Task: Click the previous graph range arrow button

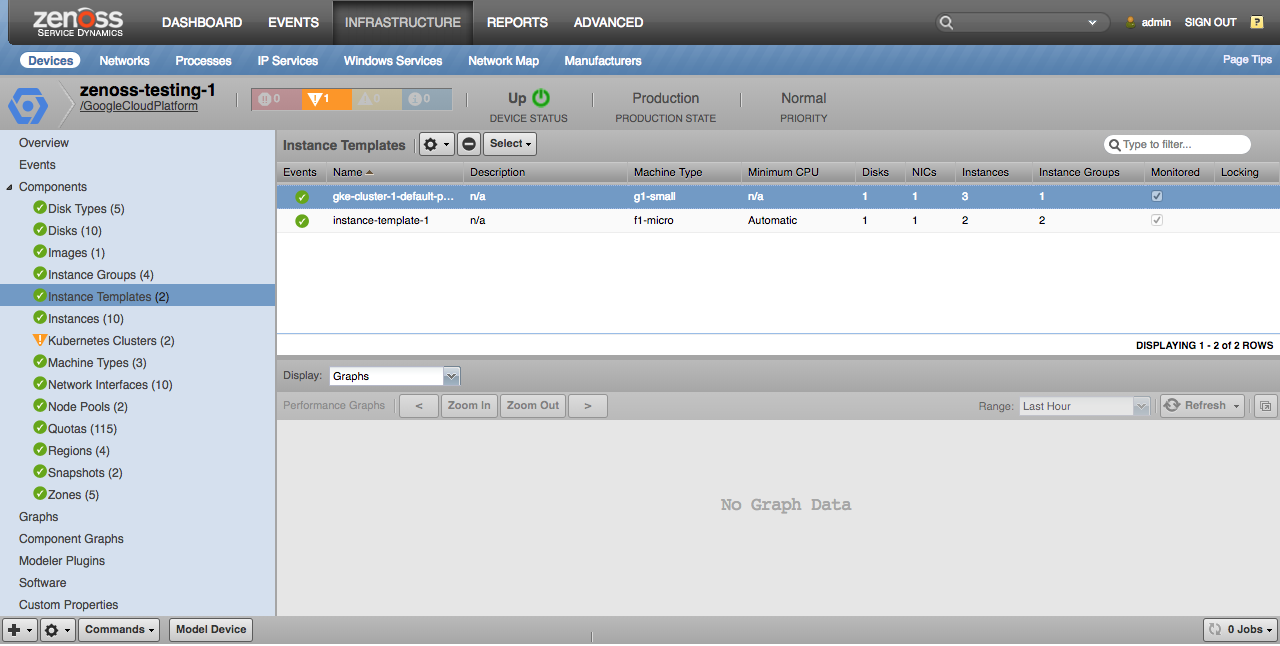Action: (419, 406)
